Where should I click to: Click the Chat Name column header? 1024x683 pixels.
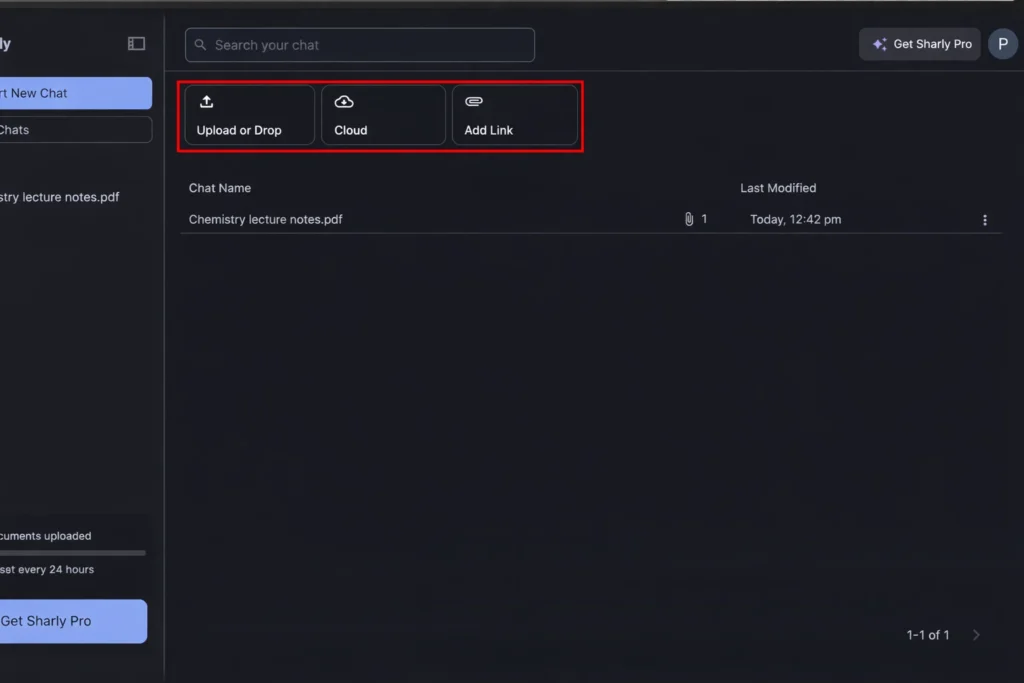click(220, 188)
